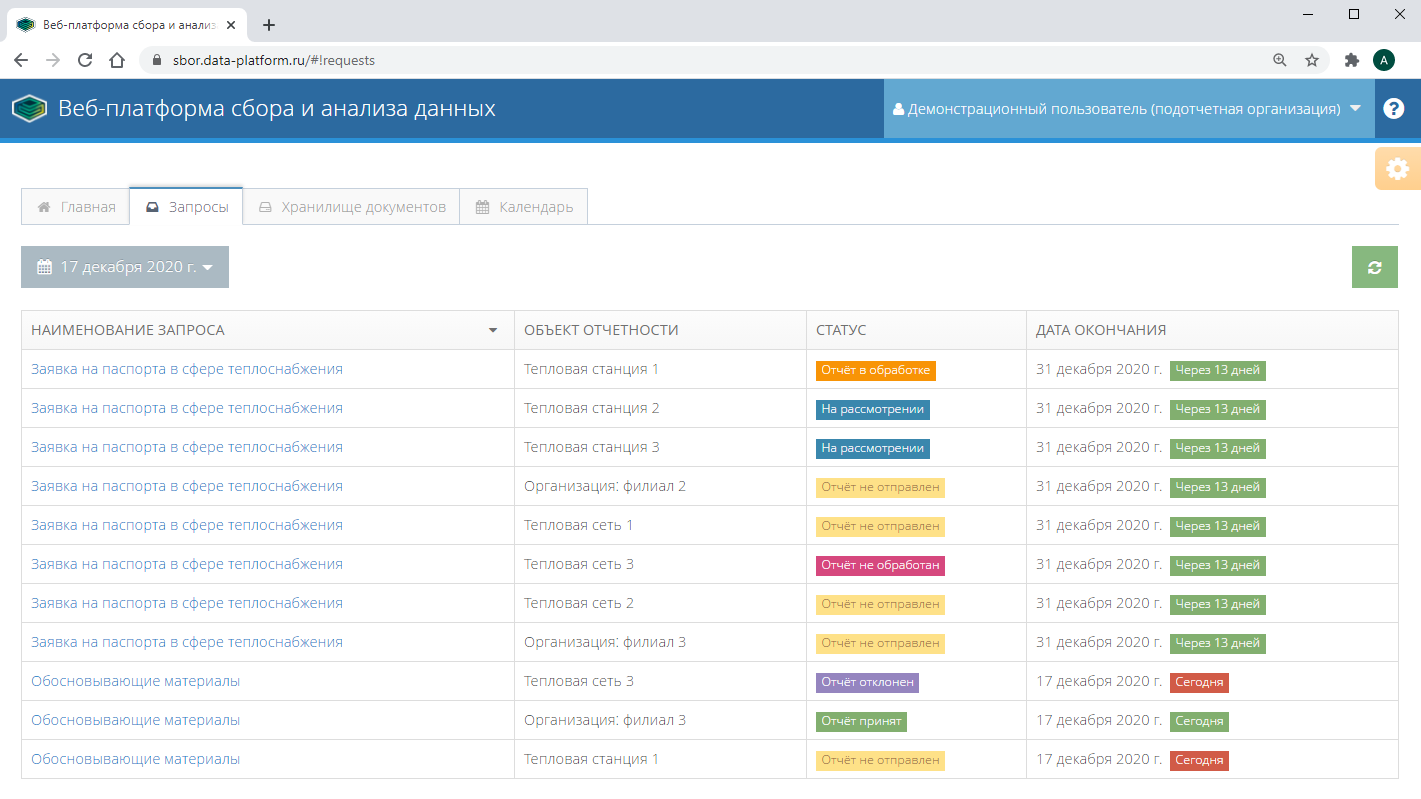This screenshot has width=1421, height=799.
Task: Click the Отчёт не обработан status badge
Action: (x=880, y=565)
